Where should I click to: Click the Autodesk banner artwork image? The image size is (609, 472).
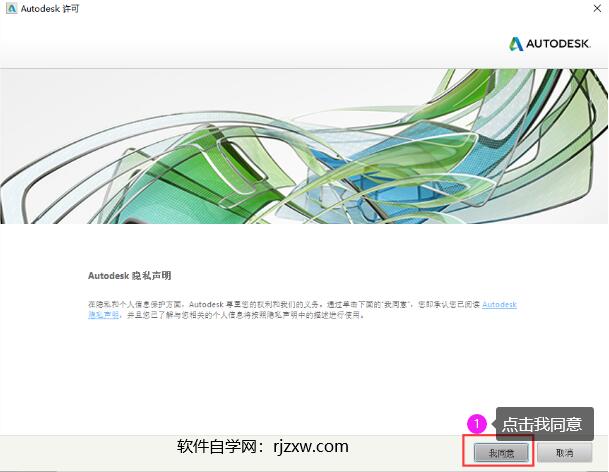(304, 146)
